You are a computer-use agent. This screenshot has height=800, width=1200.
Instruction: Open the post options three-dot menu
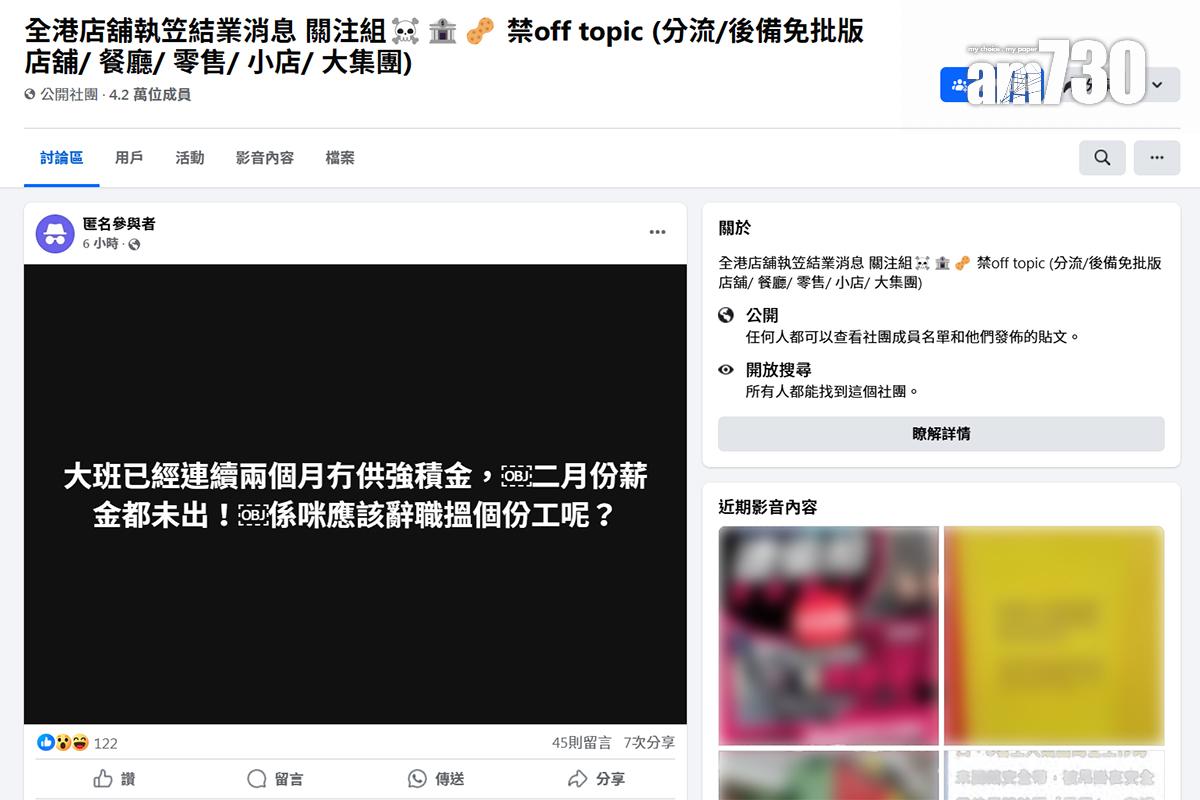[657, 232]
